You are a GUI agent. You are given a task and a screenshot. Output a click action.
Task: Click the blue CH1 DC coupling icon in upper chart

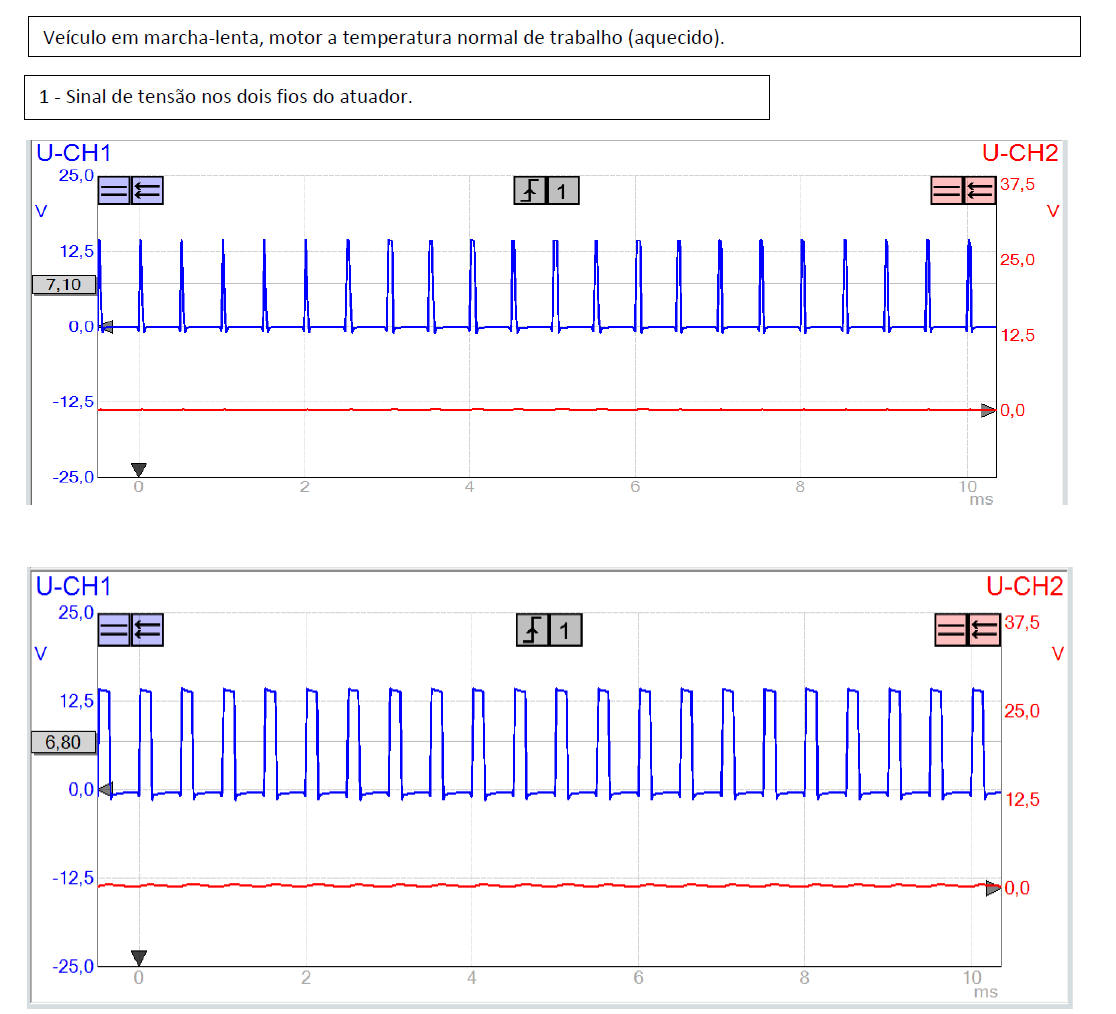coord(114,190)
